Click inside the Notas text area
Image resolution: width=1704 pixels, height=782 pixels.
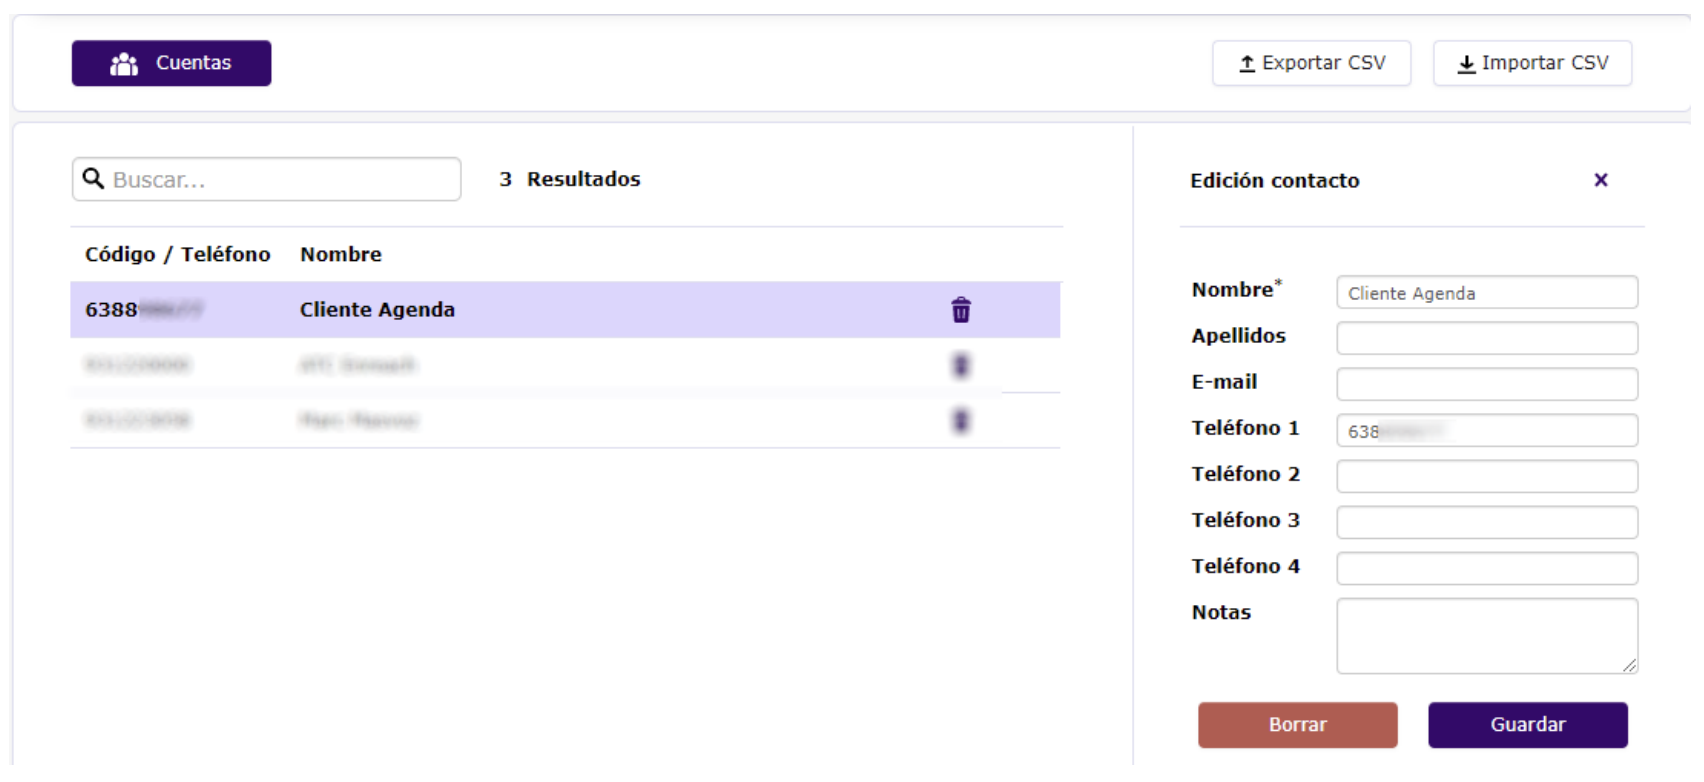click(1486, 636)
